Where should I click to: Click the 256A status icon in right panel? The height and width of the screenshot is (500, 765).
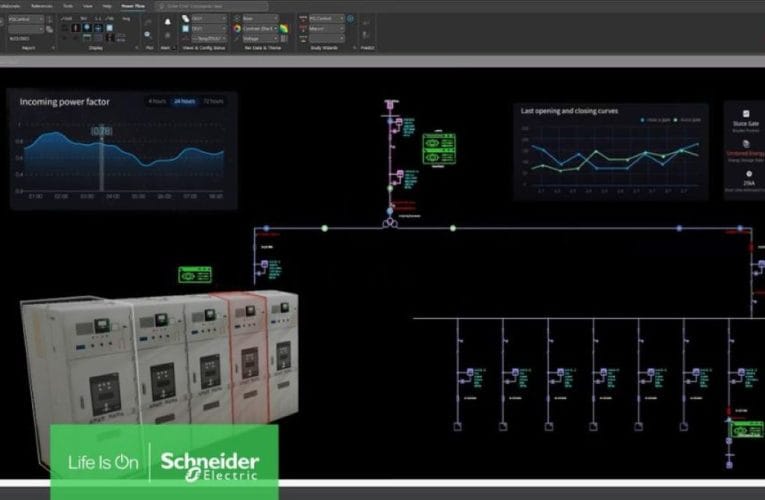coord(749,174)
